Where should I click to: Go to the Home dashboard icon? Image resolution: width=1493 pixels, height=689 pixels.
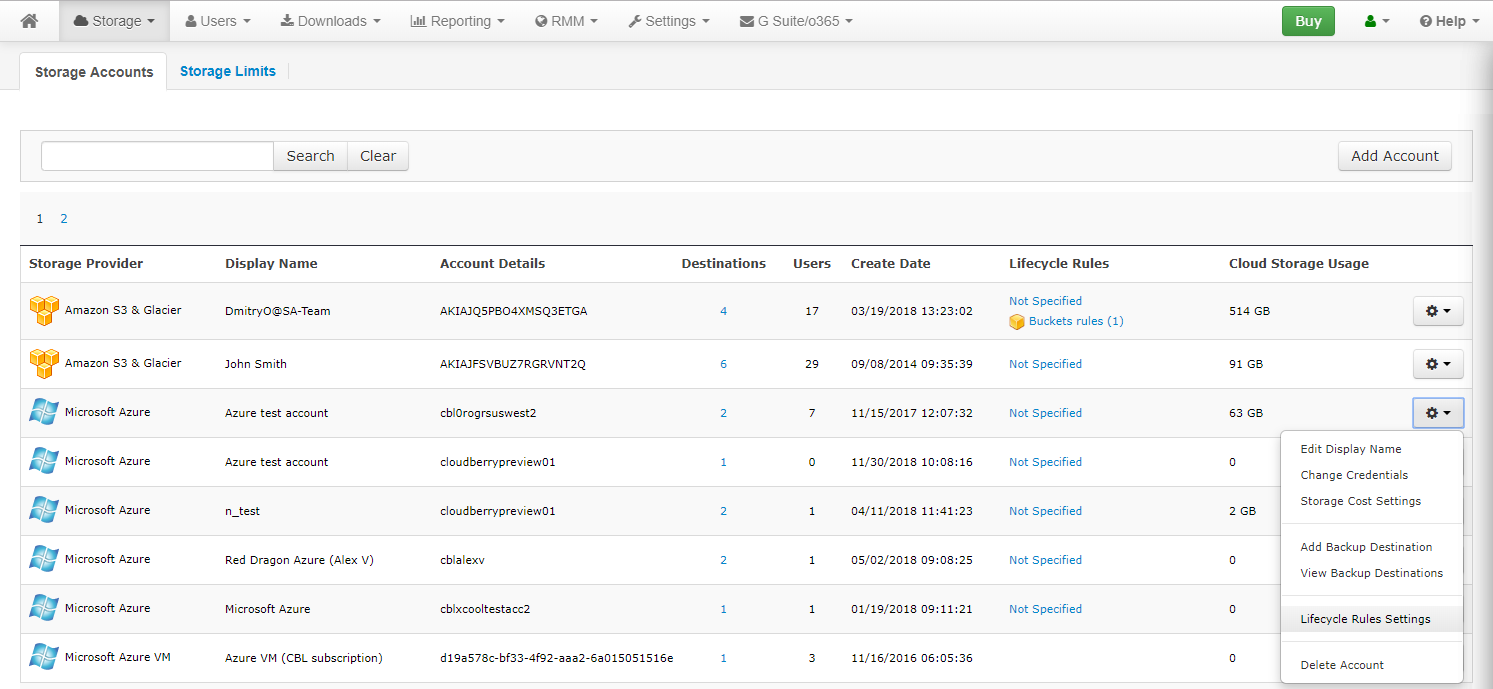29,21
